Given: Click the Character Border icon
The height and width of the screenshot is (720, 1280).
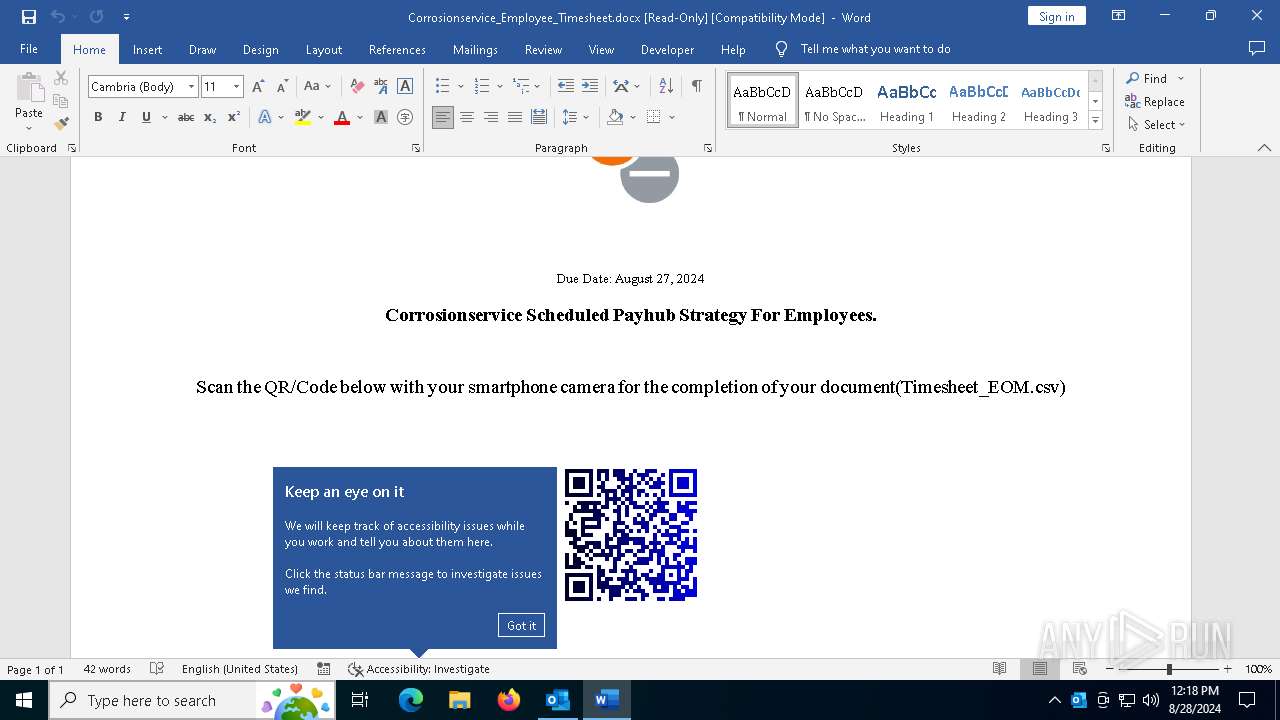Looking at the screenshot, I should (405, 87).
